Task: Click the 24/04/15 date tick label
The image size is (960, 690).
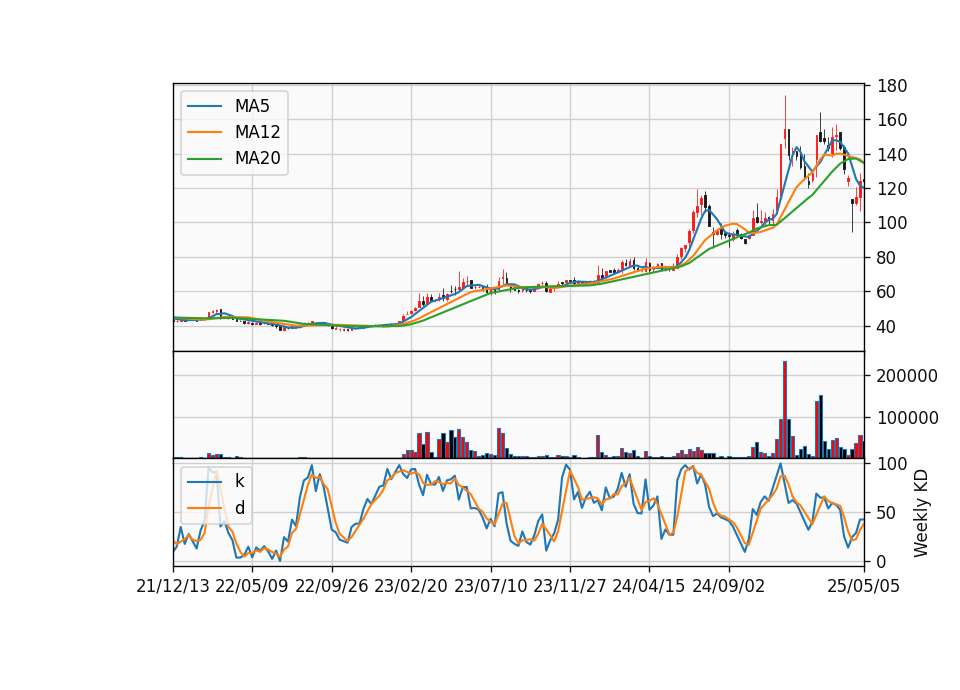Action: [x=648, y=586]
